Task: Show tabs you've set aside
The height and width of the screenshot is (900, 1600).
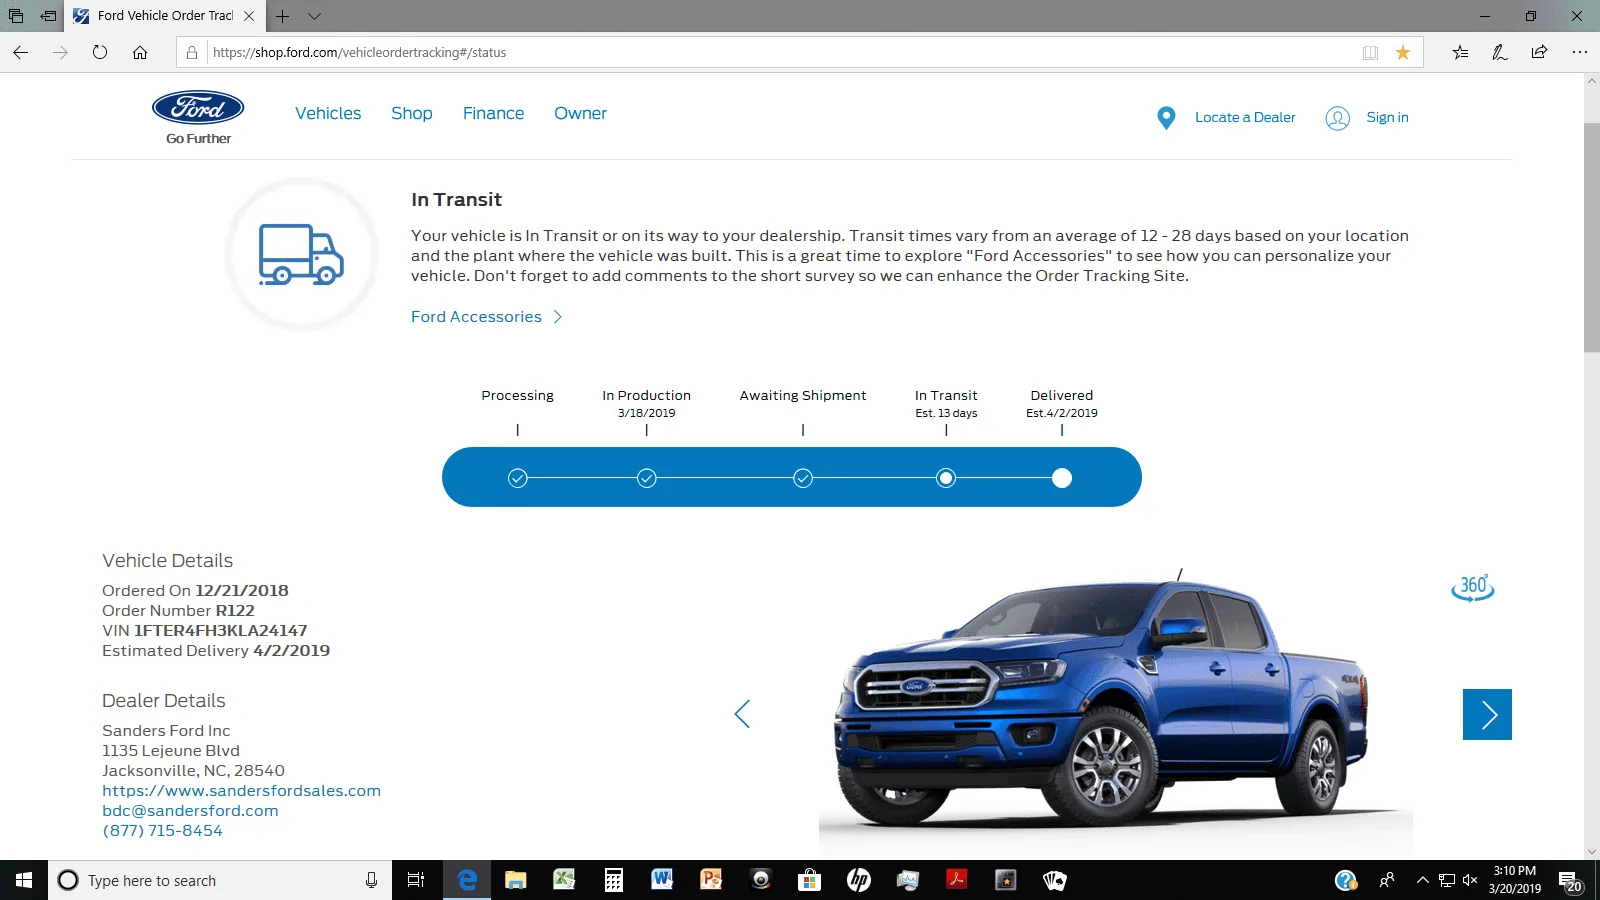Action: click(x=16, y=16)
